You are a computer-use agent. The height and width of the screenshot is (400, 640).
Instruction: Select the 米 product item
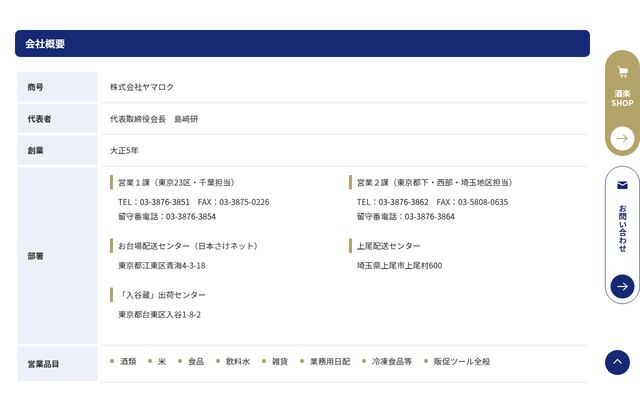[x=162, y=361]
